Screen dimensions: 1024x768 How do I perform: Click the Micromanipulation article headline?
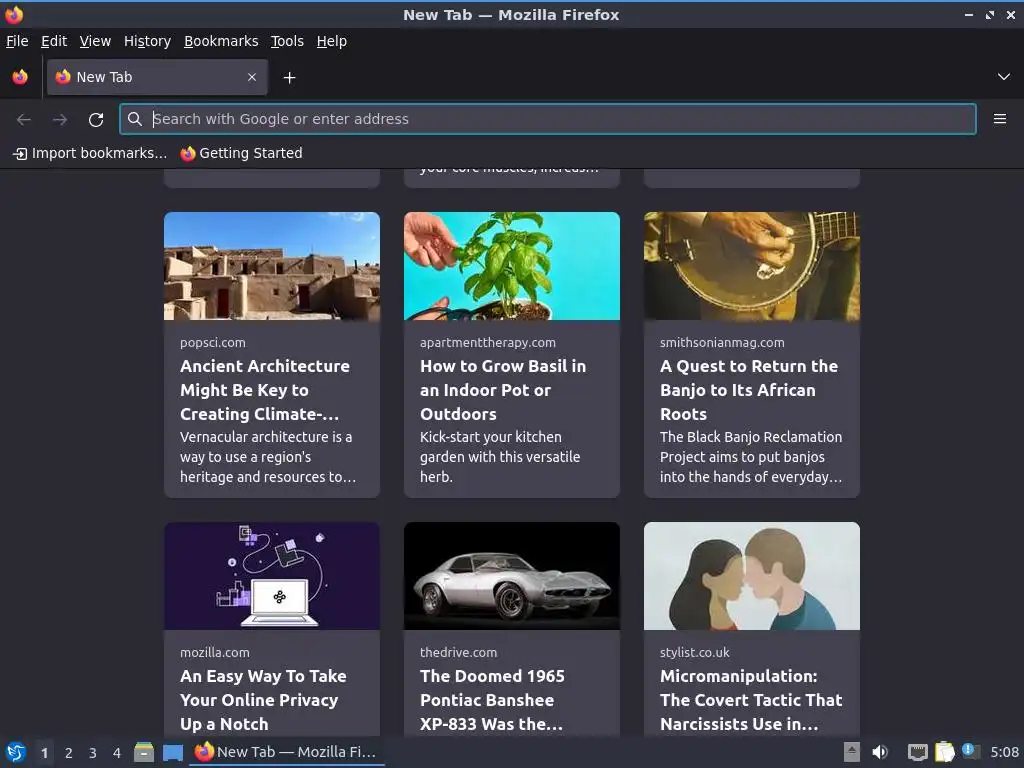[751, 700]
